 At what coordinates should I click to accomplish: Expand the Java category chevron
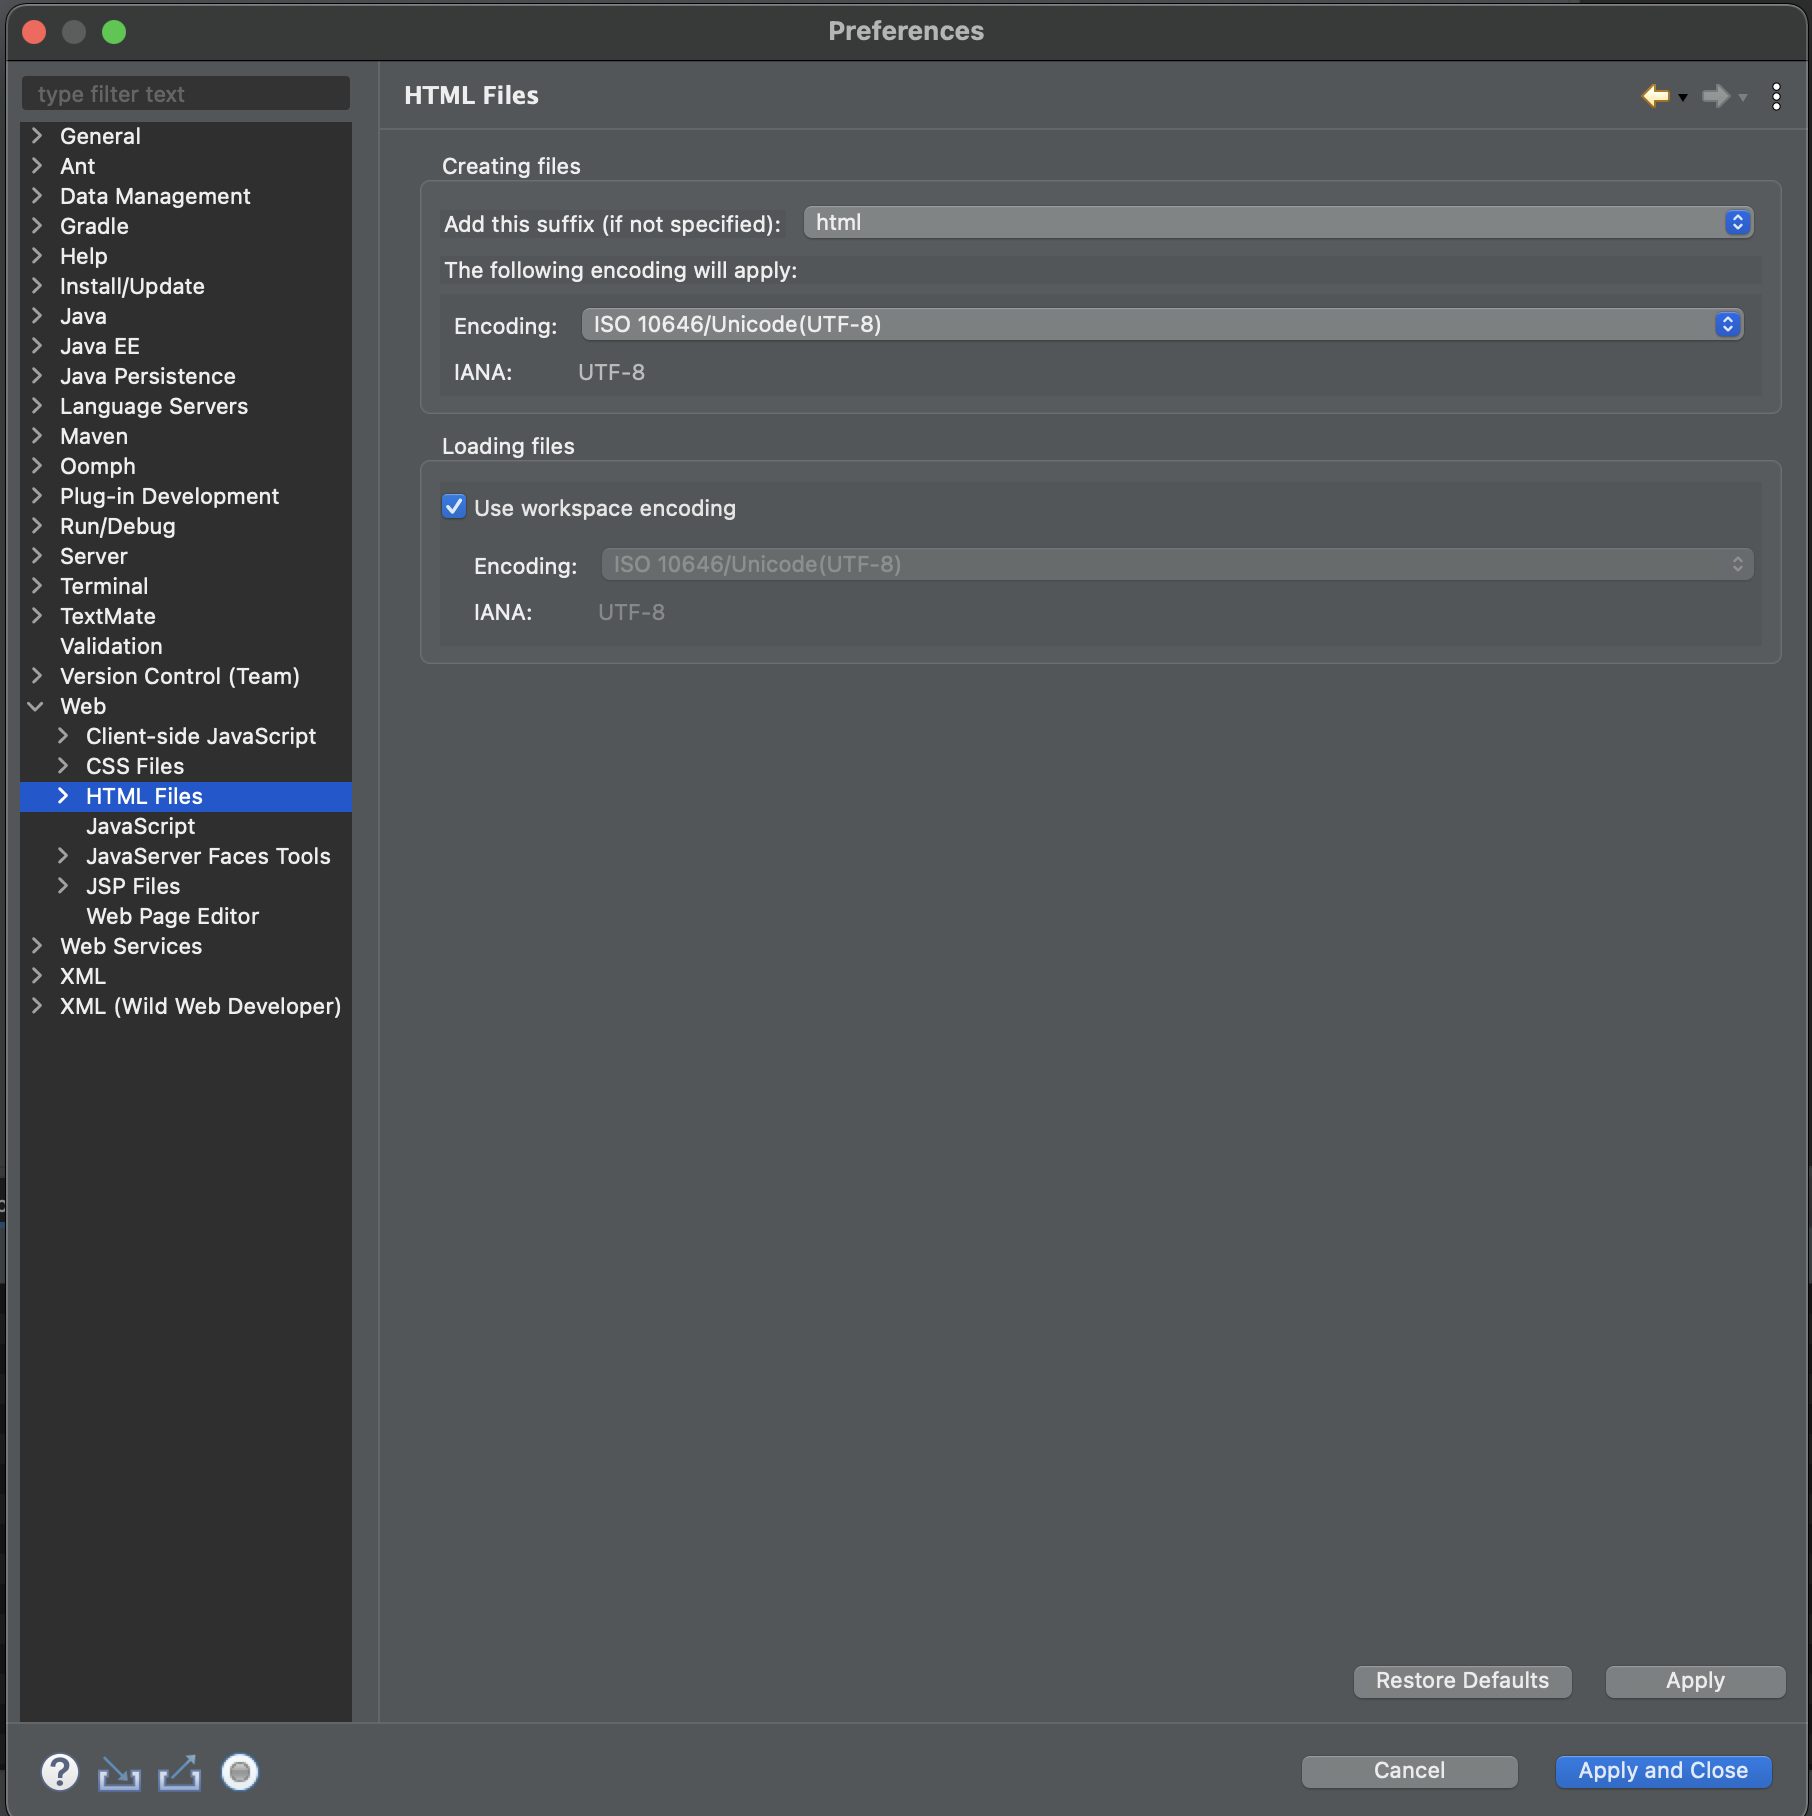coord(37,316)
